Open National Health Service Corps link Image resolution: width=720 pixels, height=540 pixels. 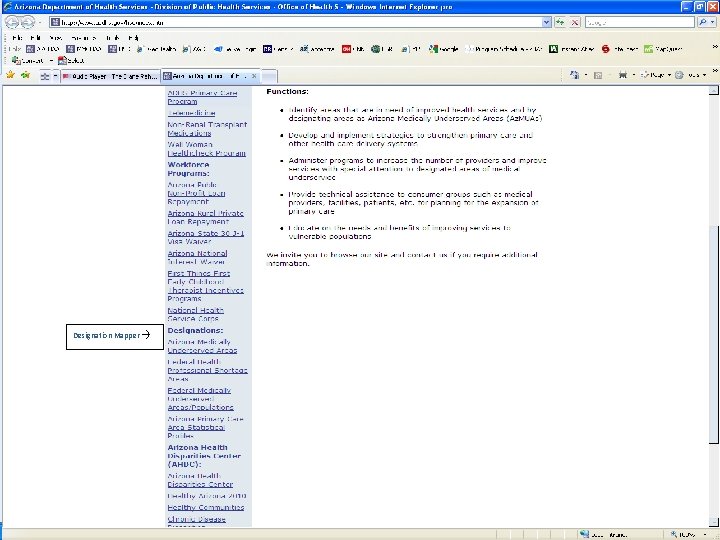tap(195, 315)
